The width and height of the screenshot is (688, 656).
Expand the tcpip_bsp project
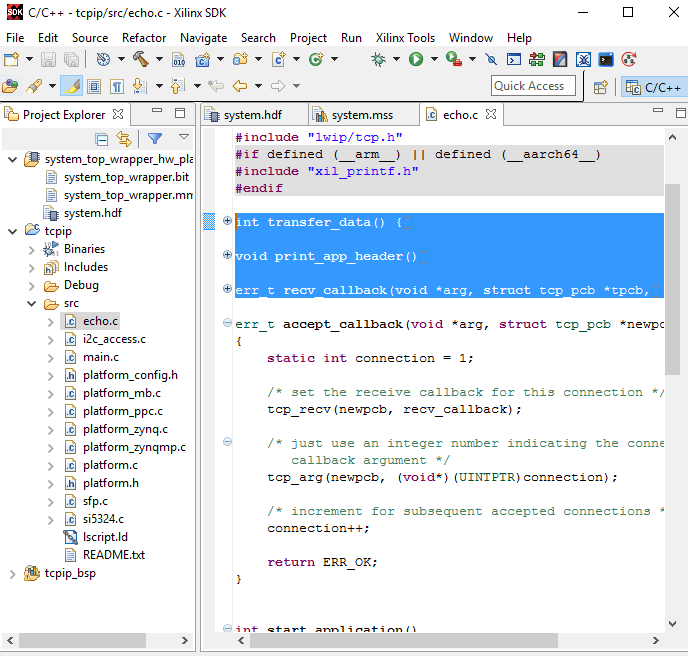point(12,573)
